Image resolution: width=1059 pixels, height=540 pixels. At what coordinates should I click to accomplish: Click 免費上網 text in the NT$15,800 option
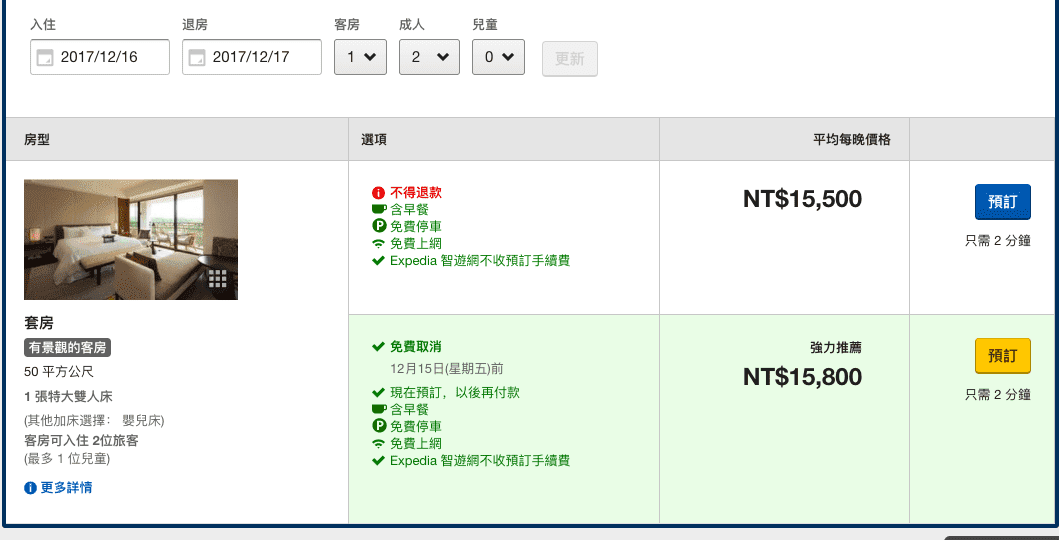coord(416,443)
